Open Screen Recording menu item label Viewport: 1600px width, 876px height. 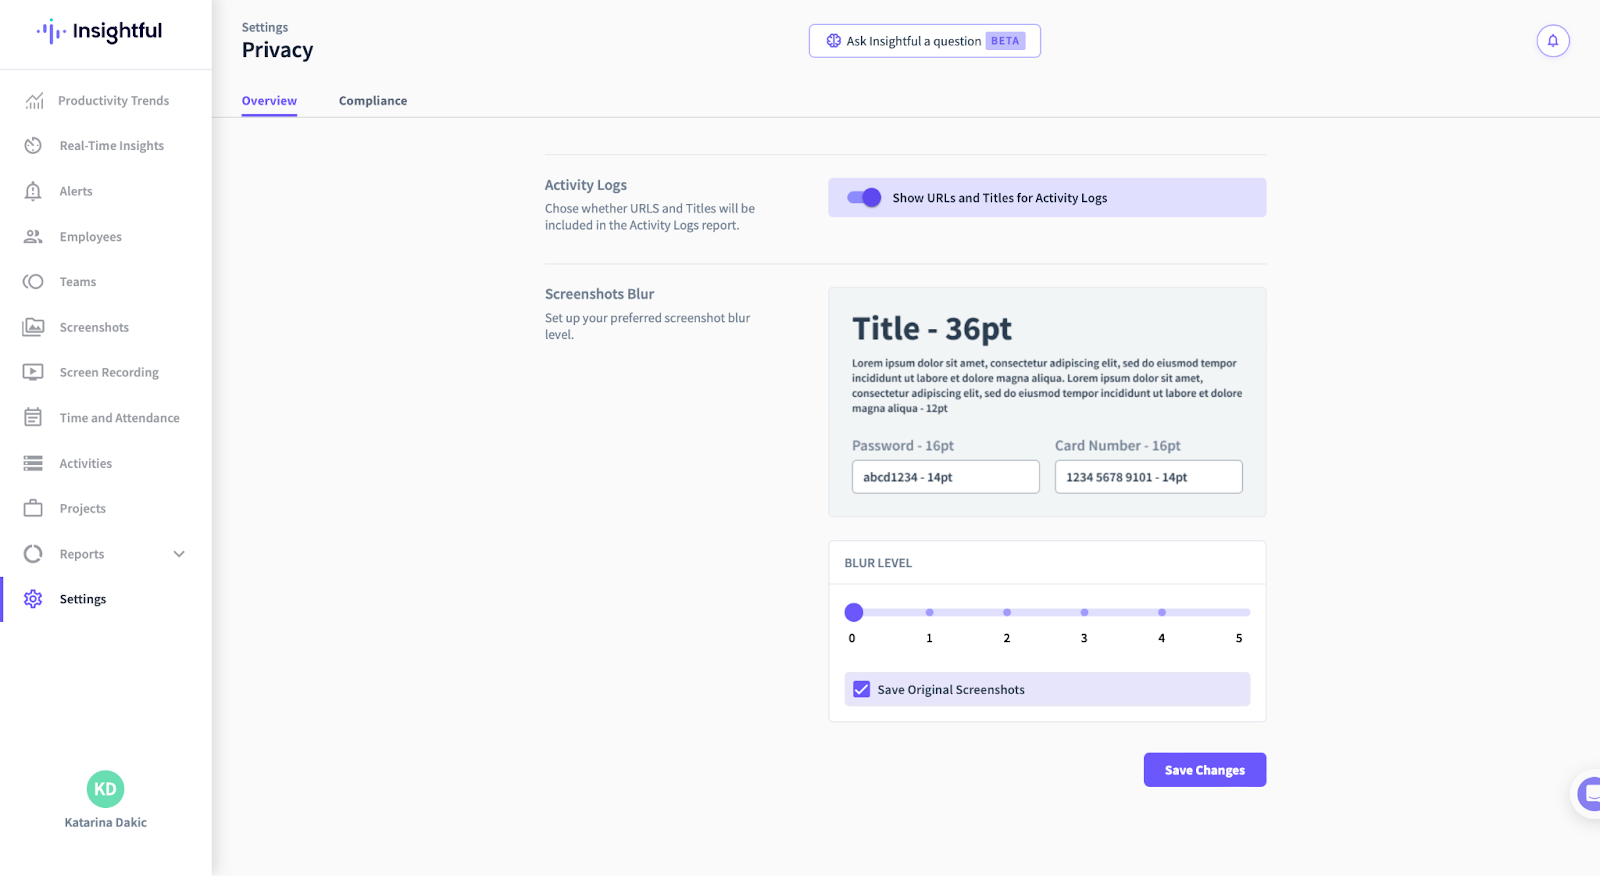pyautogui.click(x=109, y=373)
